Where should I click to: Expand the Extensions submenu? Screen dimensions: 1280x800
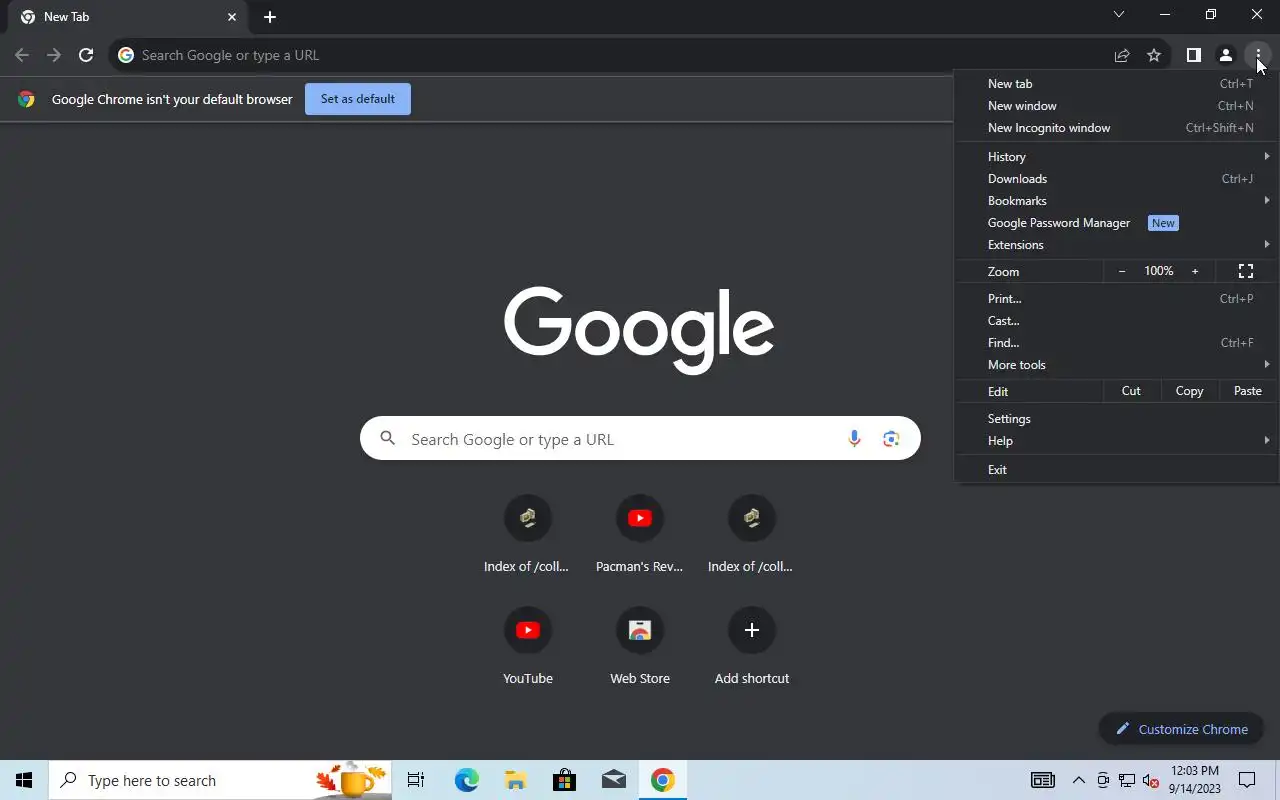pos(1116,245)
